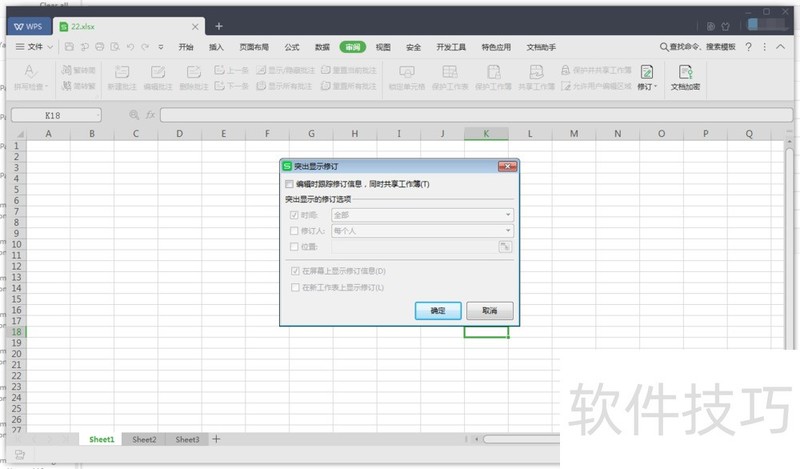The width and height of the screenshot is (800, 469).
Task: Click 重置当前批注 in the ribbon
Action: click(x=348, y=70)
